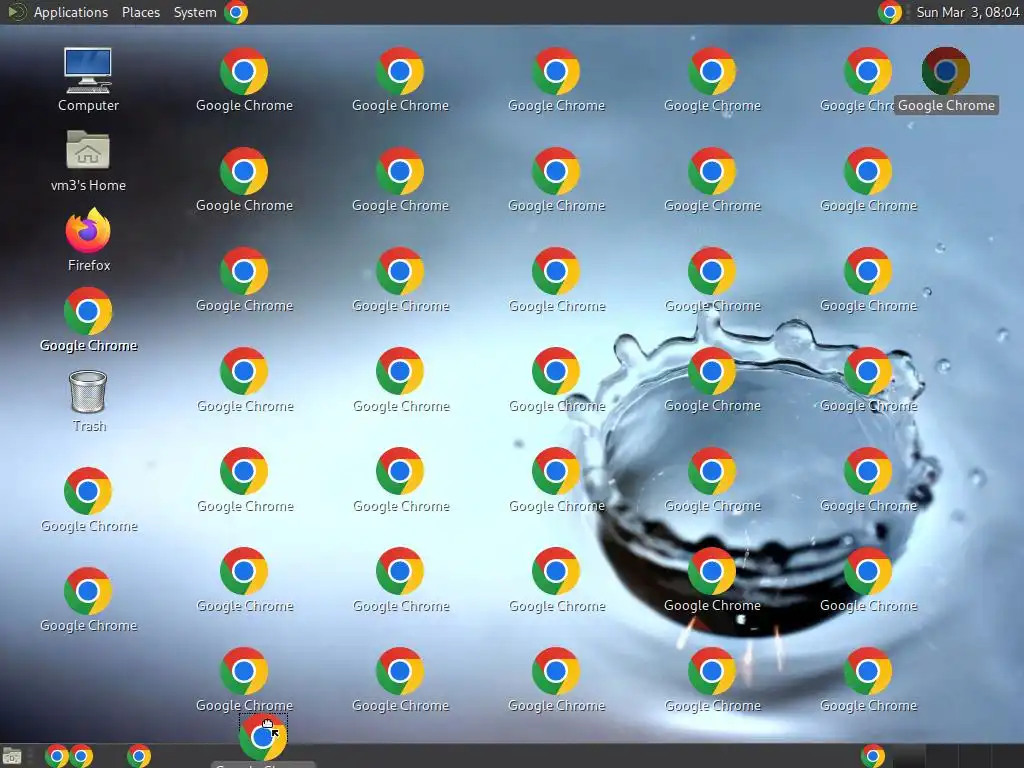Viewport: 1024px width, 768px height.
Task: Click the show-desktop button in bottom panel
Action: point(12,756)
